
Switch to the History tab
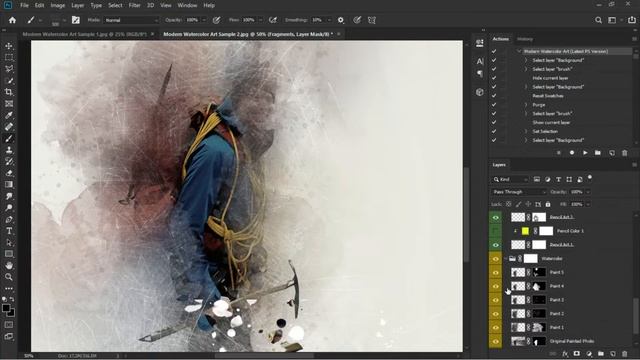[525, 39]
